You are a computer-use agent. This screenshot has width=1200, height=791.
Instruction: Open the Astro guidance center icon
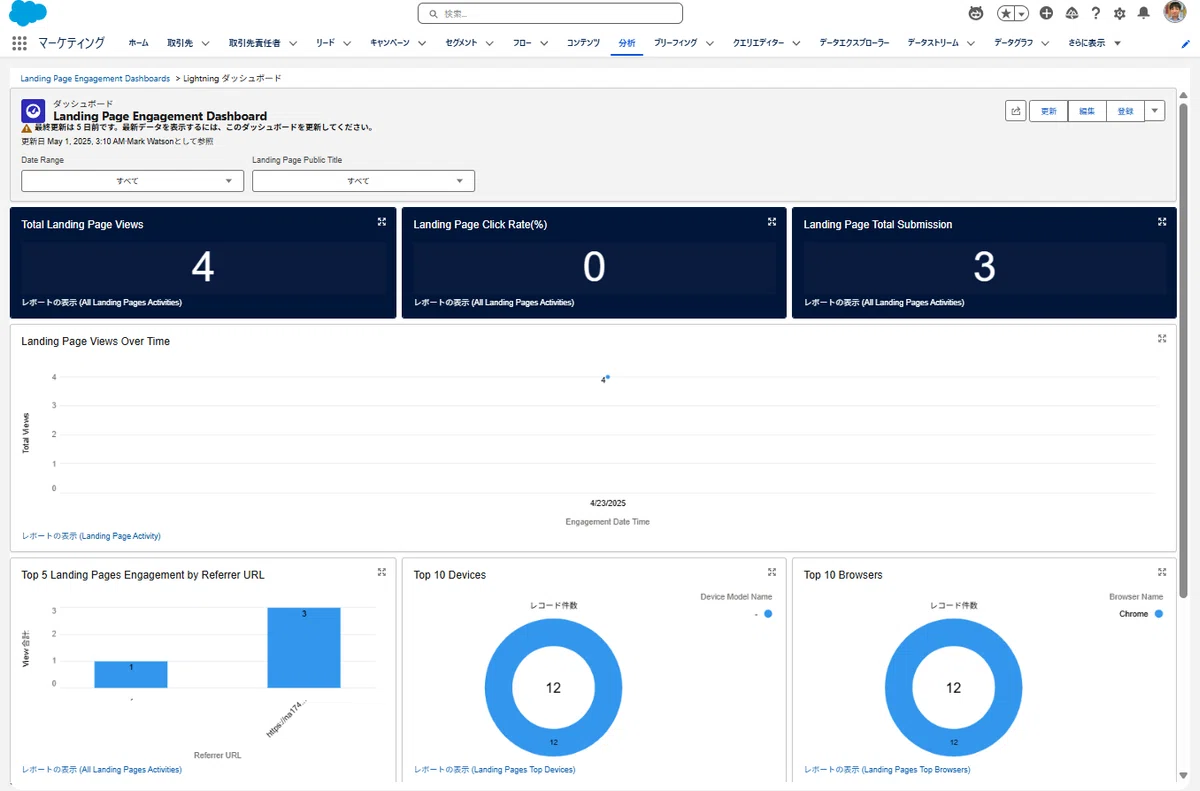point(976,13)
